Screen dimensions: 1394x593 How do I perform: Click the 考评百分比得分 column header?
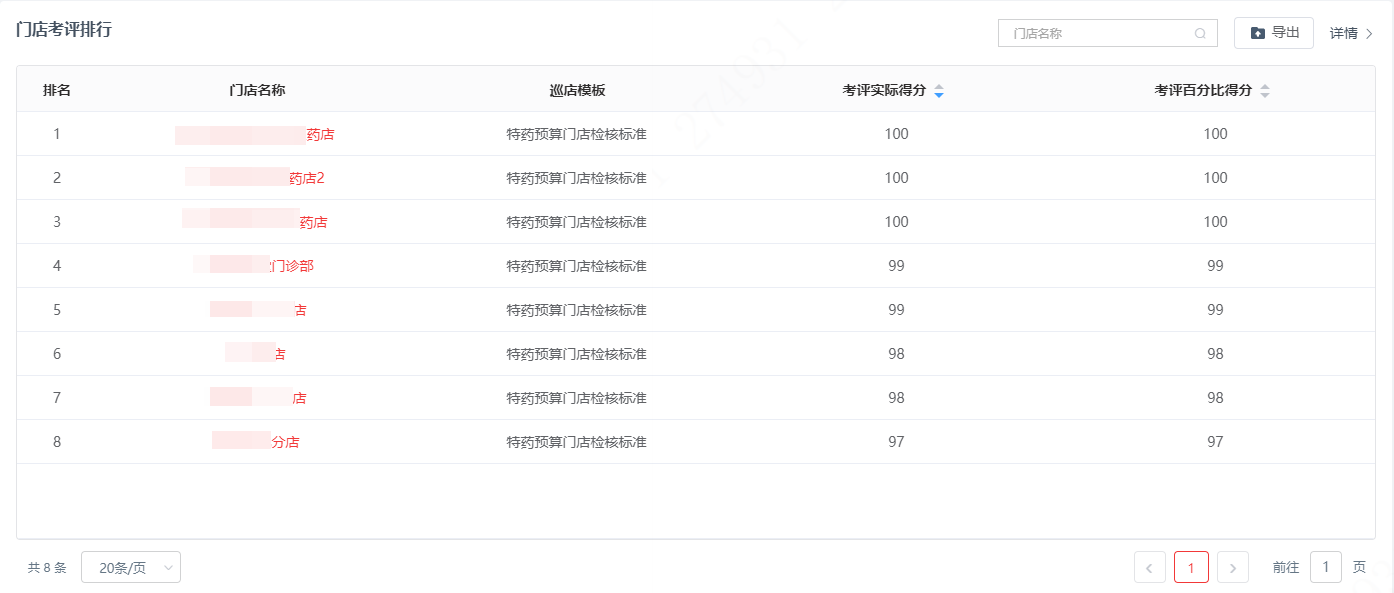[x=1203, y=91]
